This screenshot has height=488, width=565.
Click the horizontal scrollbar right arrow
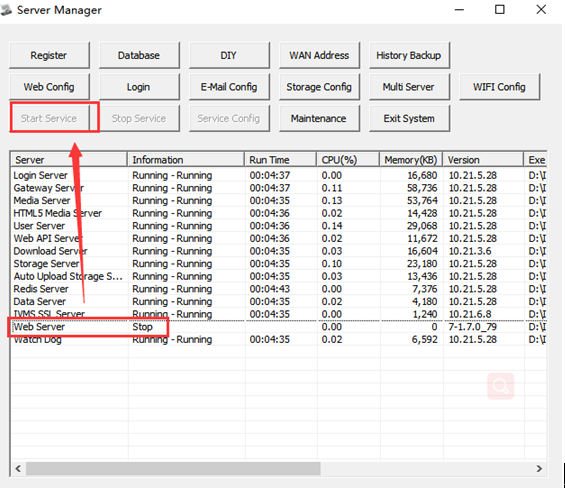point(539,469)
